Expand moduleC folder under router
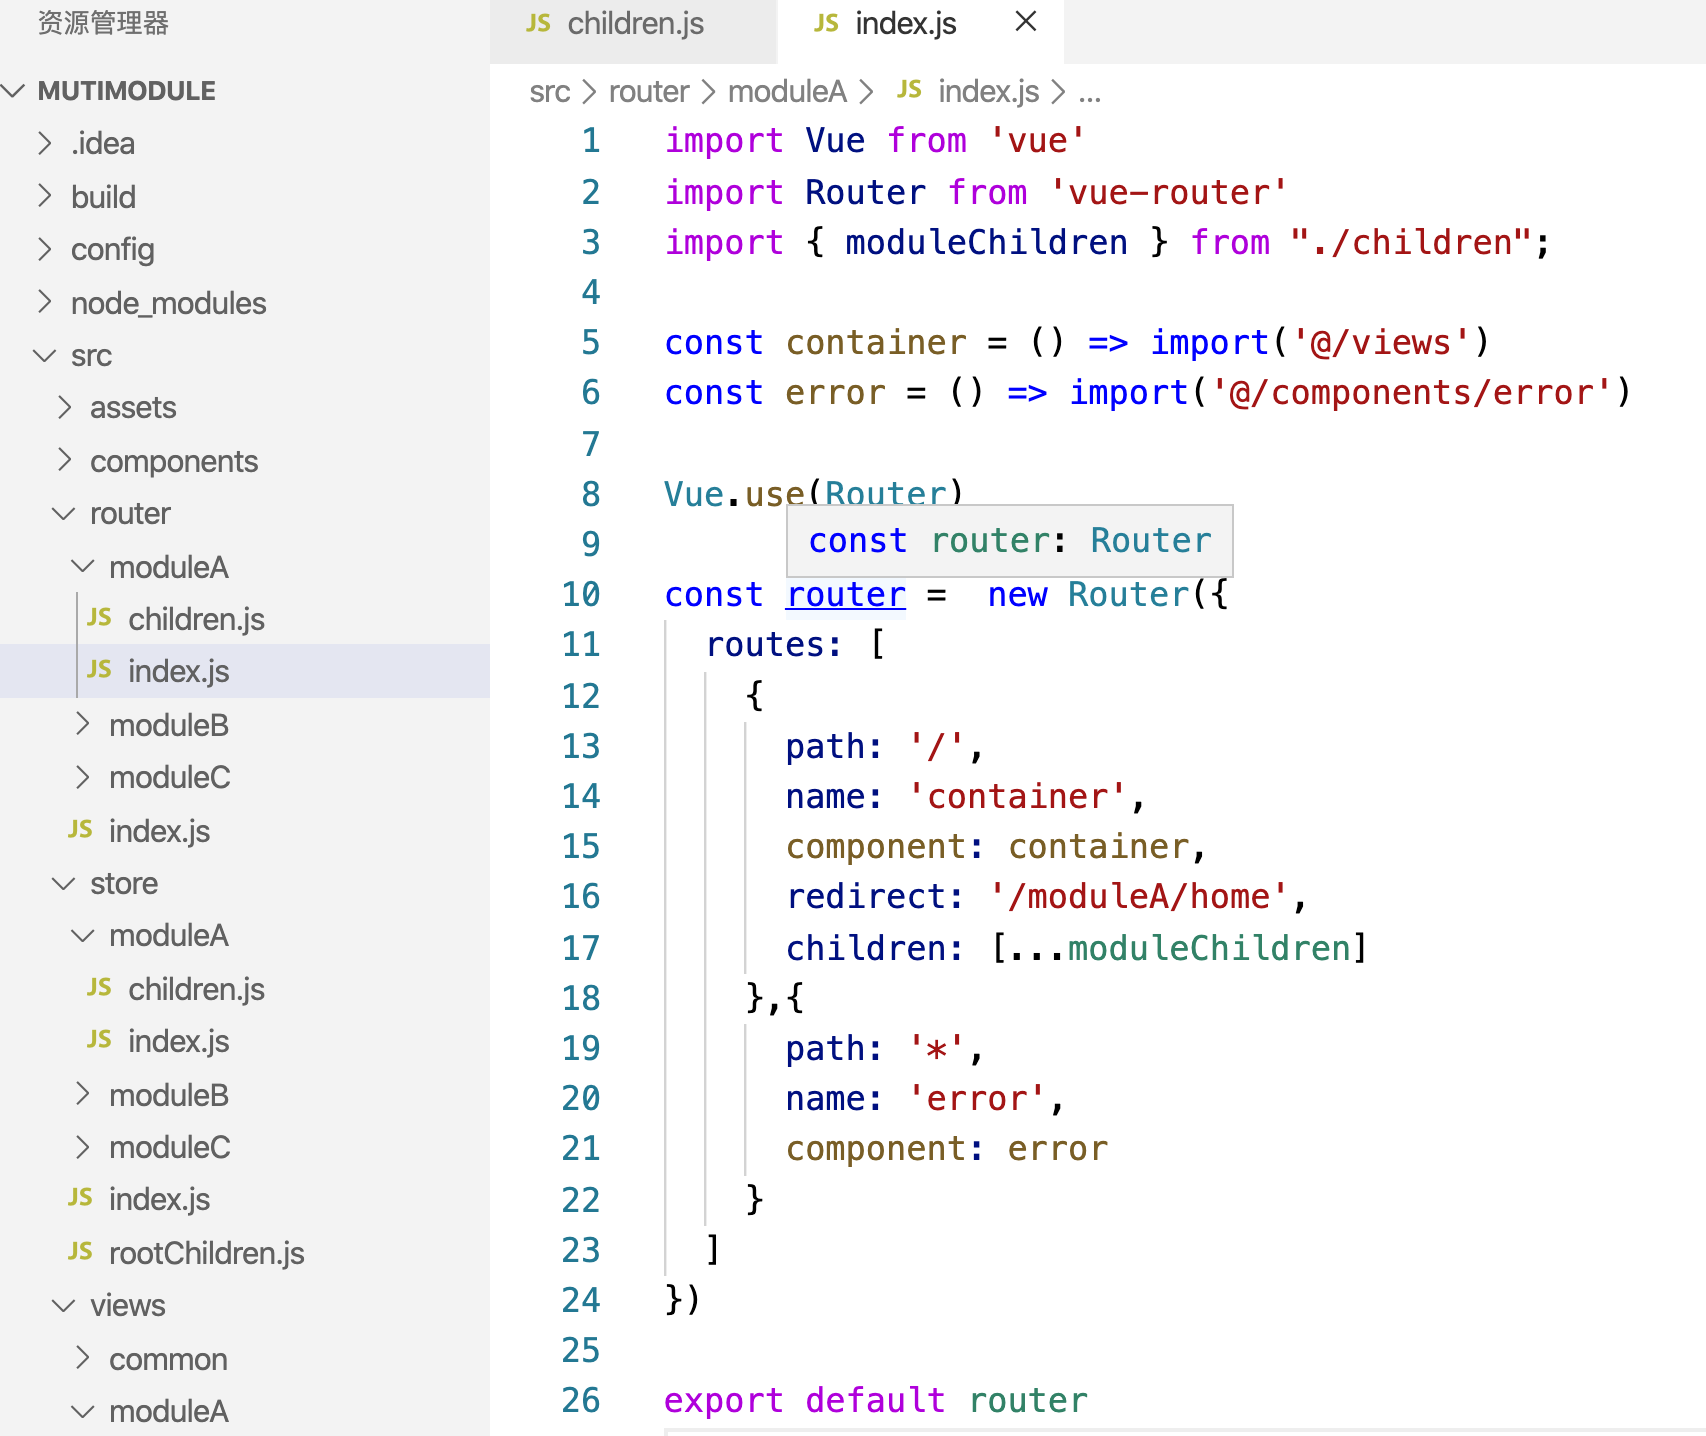The image size is (1706, 1436). (x=83, y=777)
